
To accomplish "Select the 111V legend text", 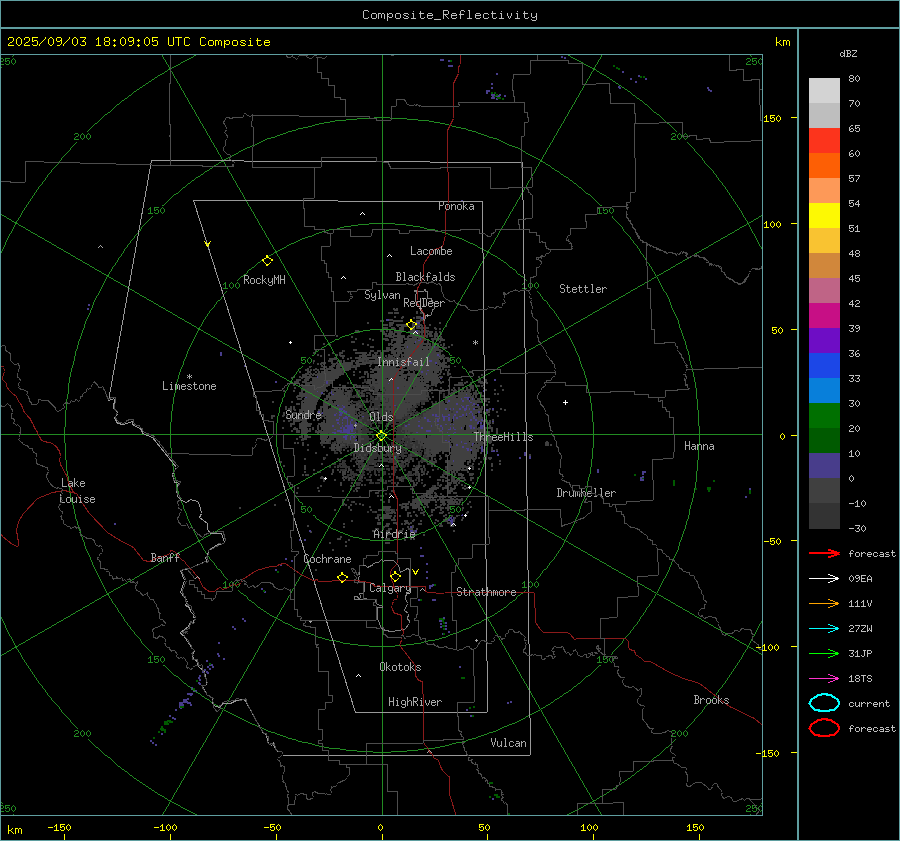I will tap(860, 603).
